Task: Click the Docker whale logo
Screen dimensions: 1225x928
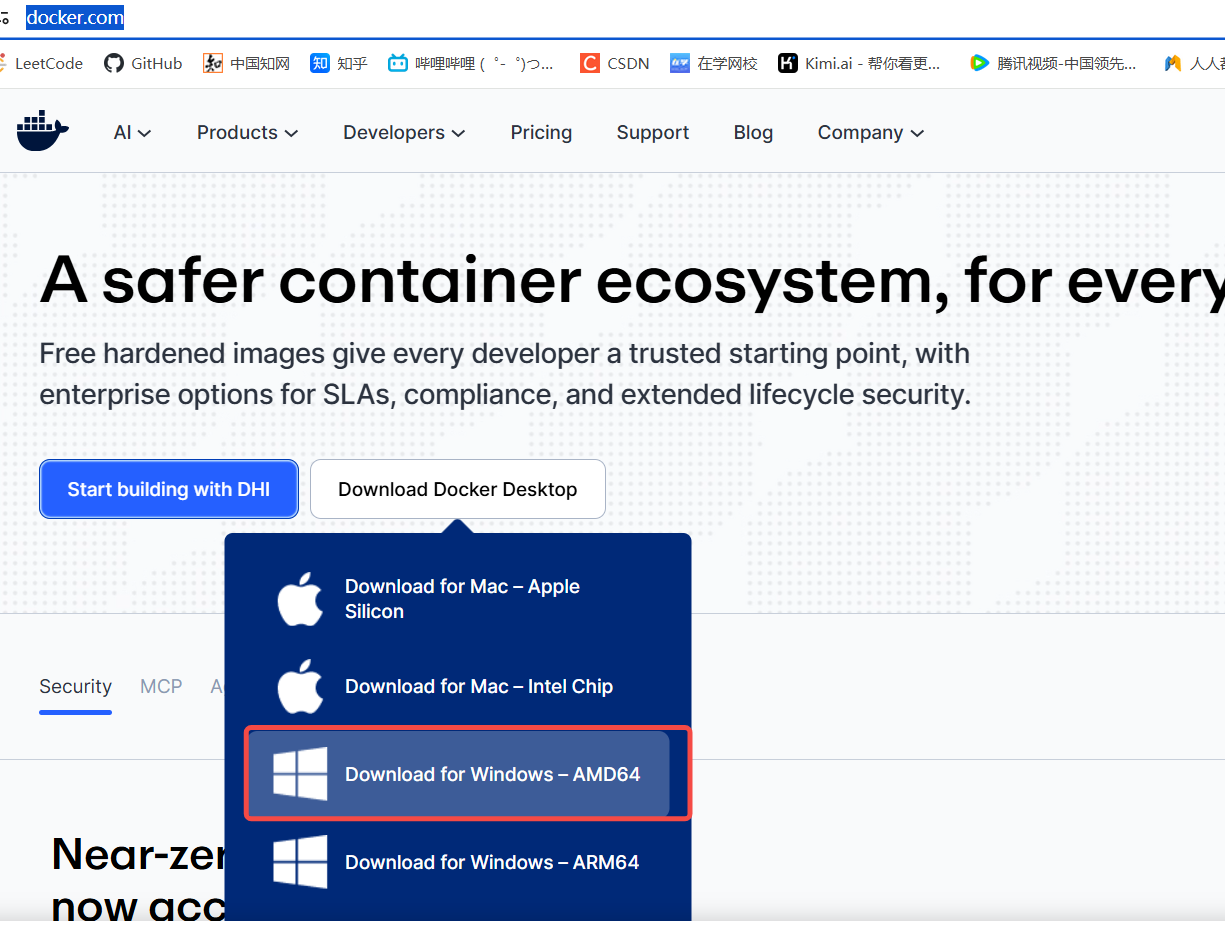Action: coord(42,132)
